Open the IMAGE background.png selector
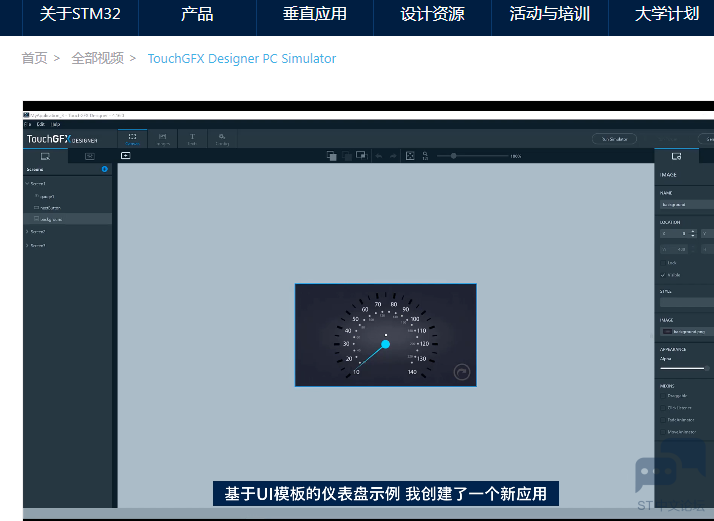The height and width of the screenshot is (521, 714). coord(687,332)
